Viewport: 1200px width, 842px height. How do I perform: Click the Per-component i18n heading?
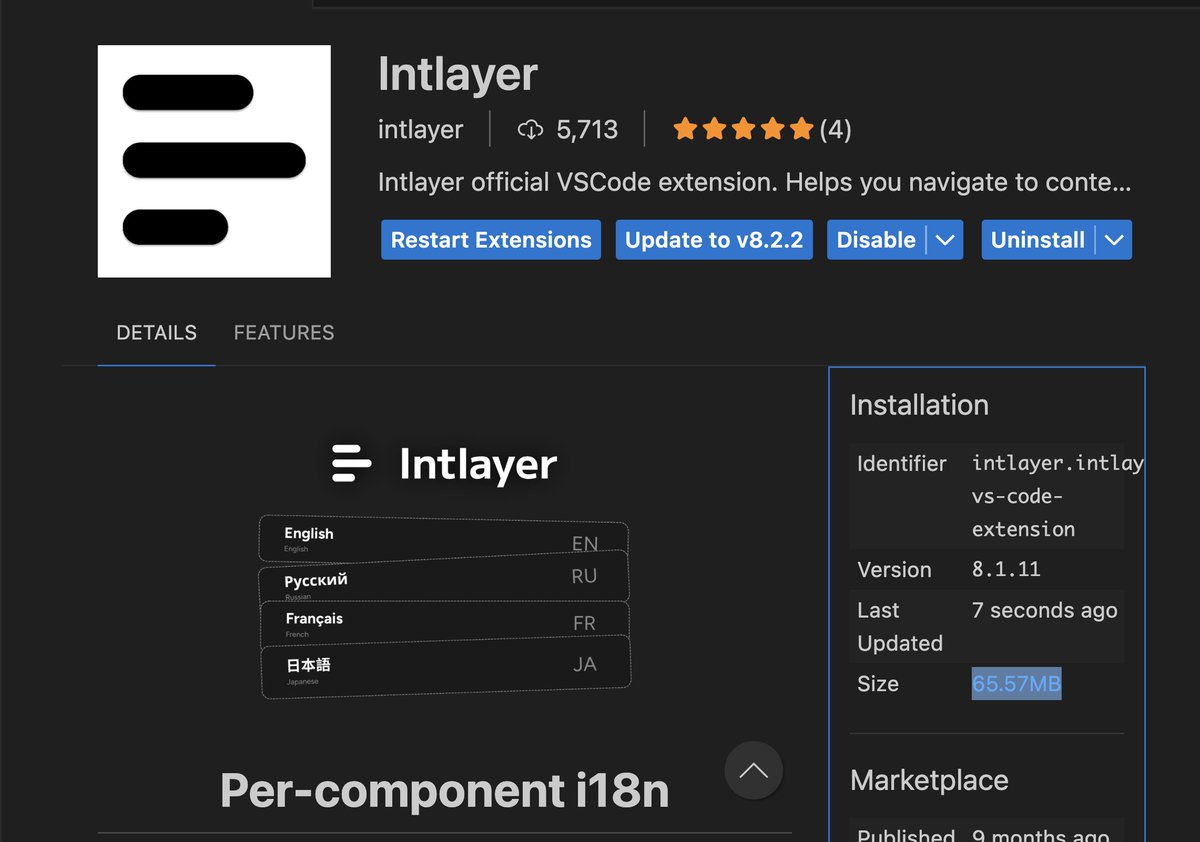click(x=444, y=791)
